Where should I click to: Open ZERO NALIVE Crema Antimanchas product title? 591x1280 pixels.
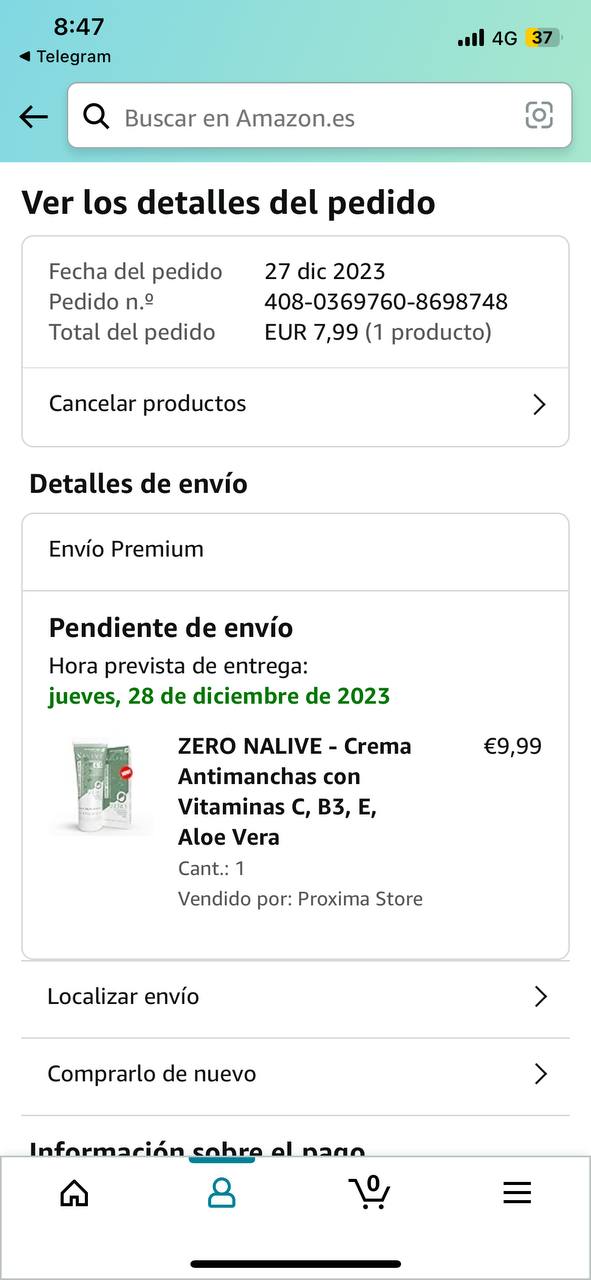pyautogui.click(x=295, y=791)
